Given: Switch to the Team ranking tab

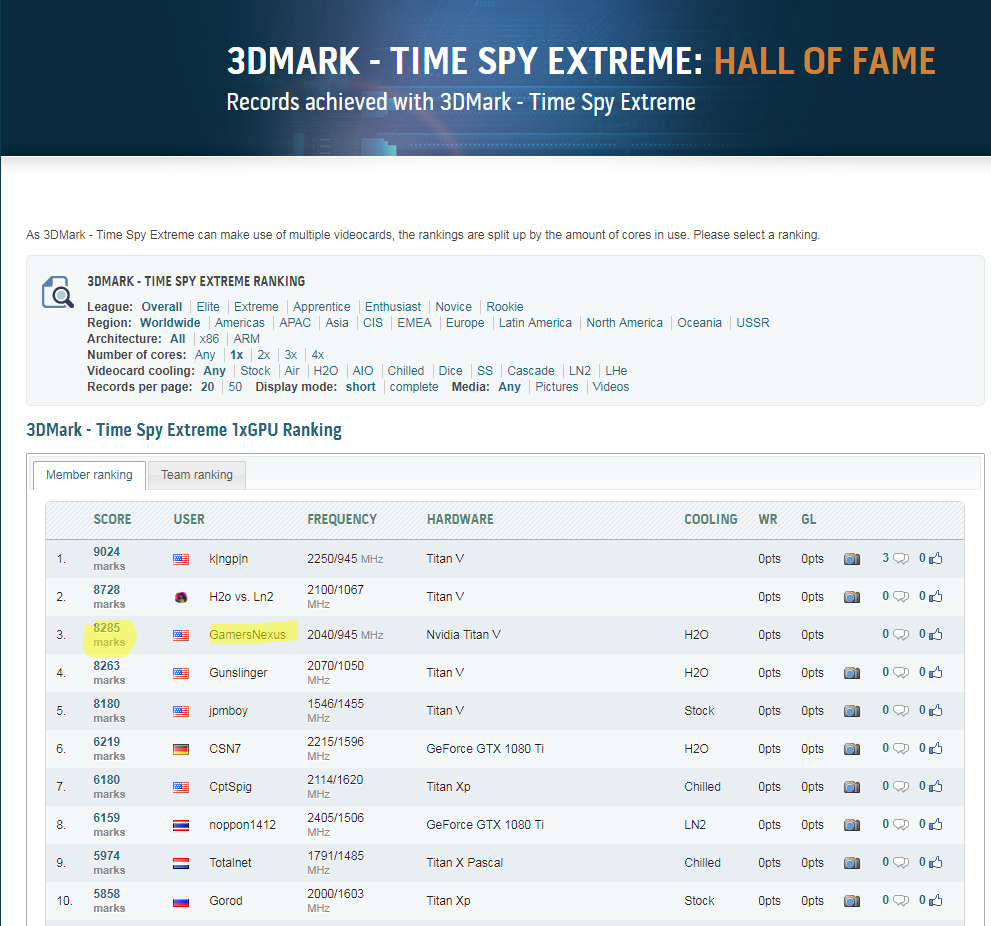Looking at the screenshot, I should coord(197,475).
